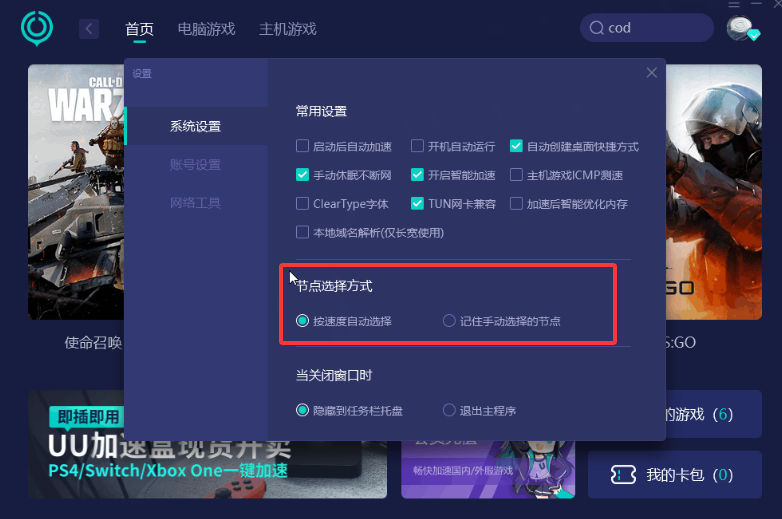Disable TUN网卡兼容 option
Screen dimensions: 782x519
[x=417, y=203]
